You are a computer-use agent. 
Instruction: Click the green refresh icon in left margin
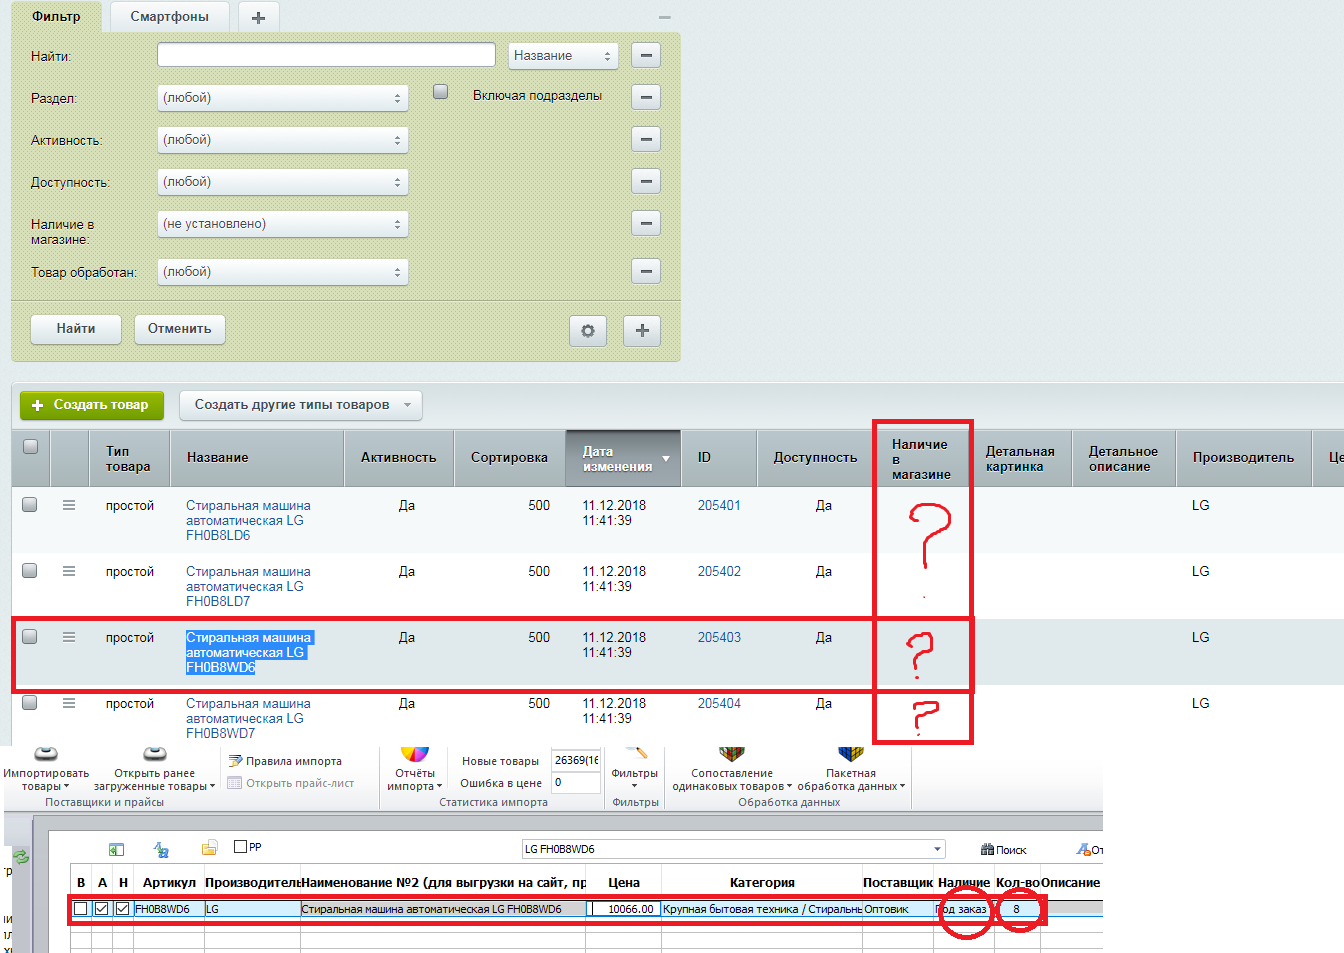(21, 857)
